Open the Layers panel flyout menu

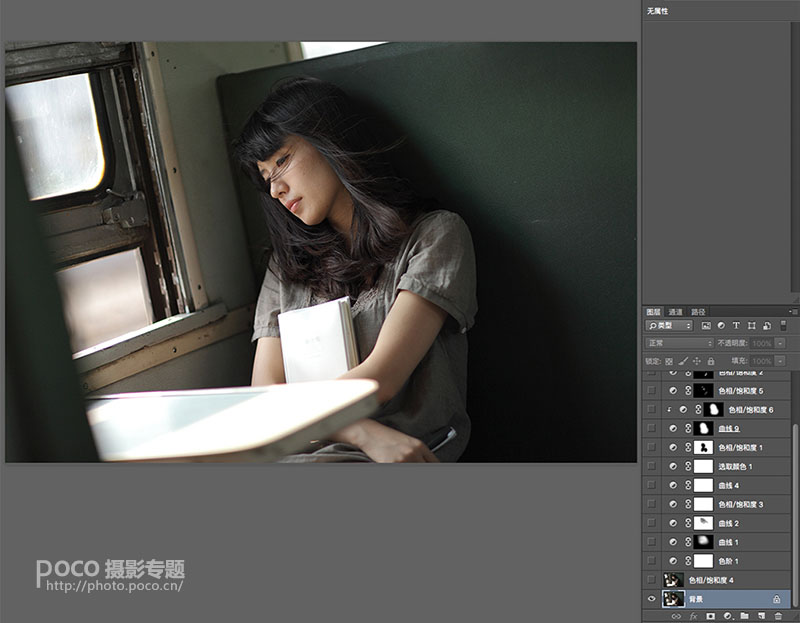tap(793, 311)
